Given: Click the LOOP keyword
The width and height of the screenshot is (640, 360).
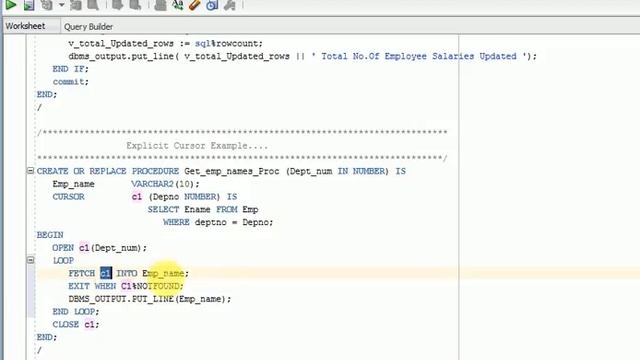Looking at the screenshot, I should point(63,260).
